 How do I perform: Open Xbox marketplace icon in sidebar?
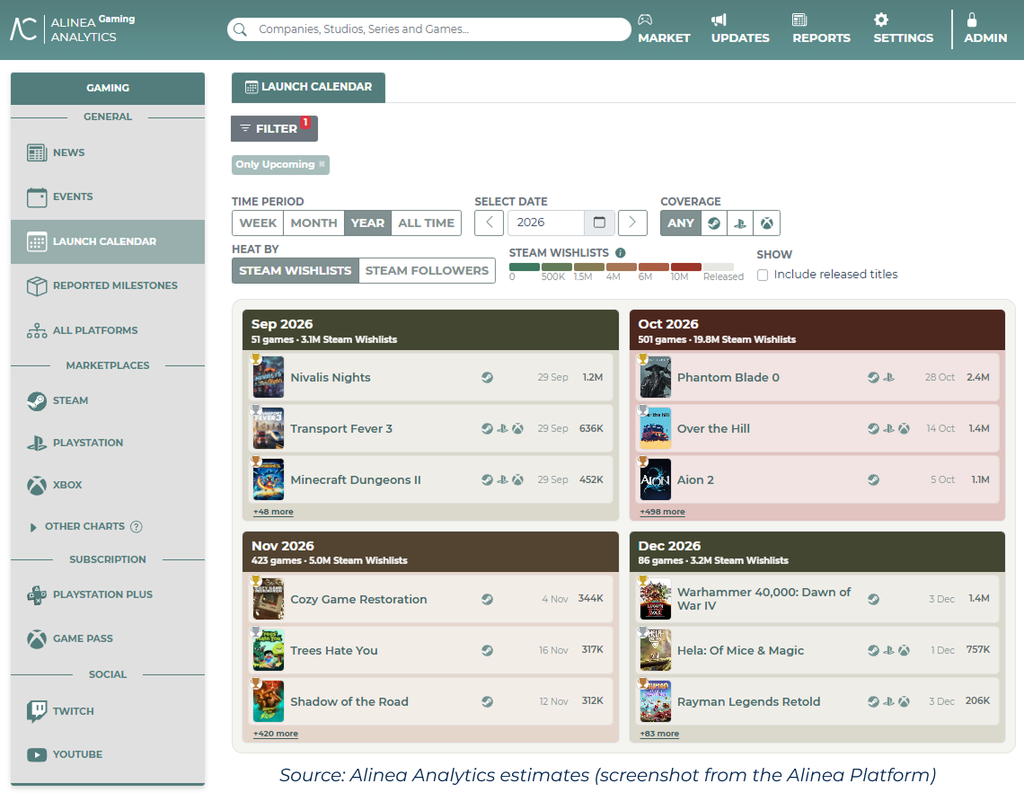coord(37,485)
